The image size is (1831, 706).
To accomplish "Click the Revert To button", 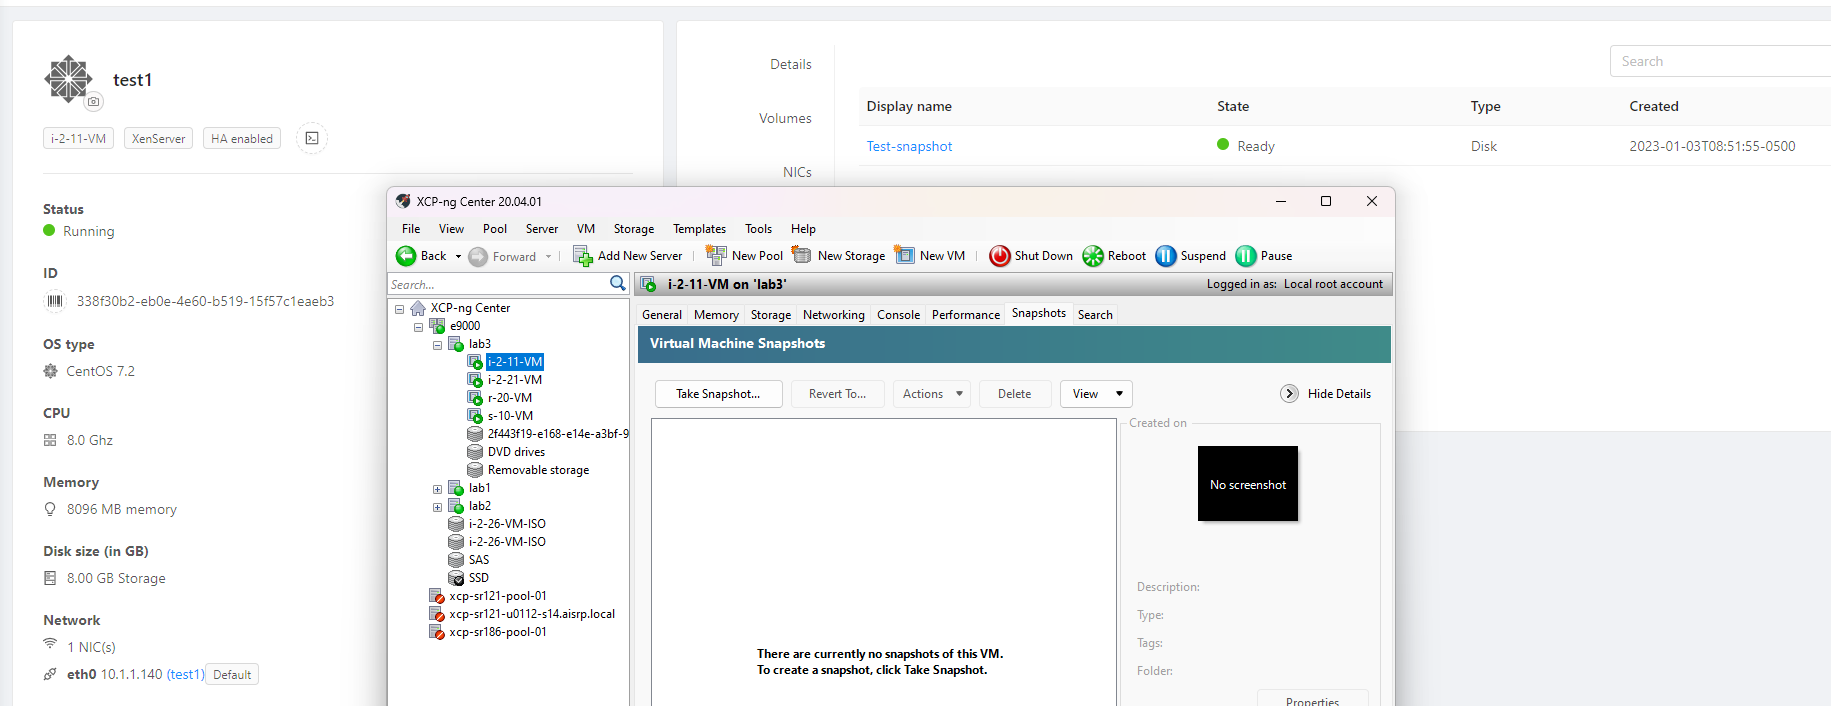I will [x=838, y=394].
